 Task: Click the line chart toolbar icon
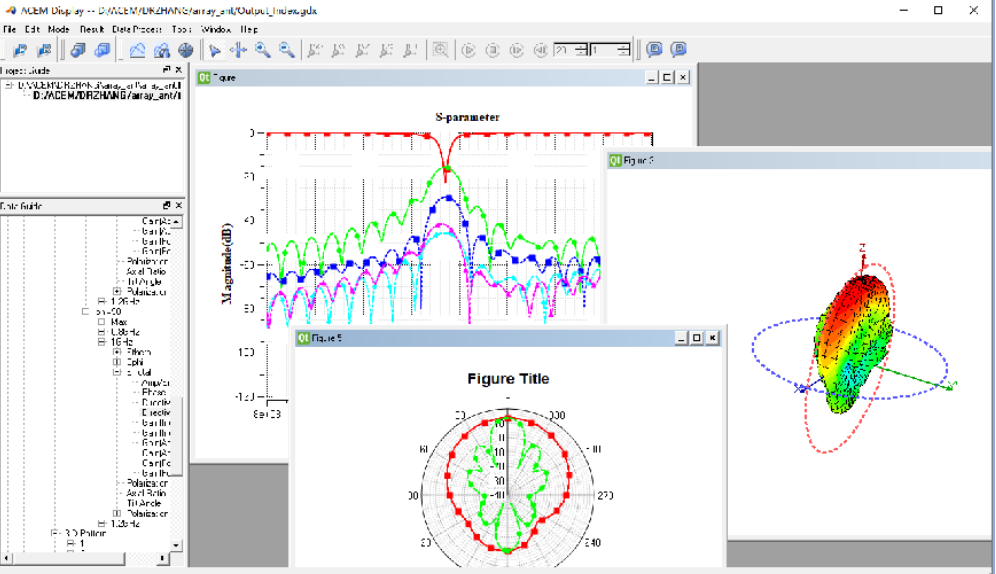pos(138,50)
